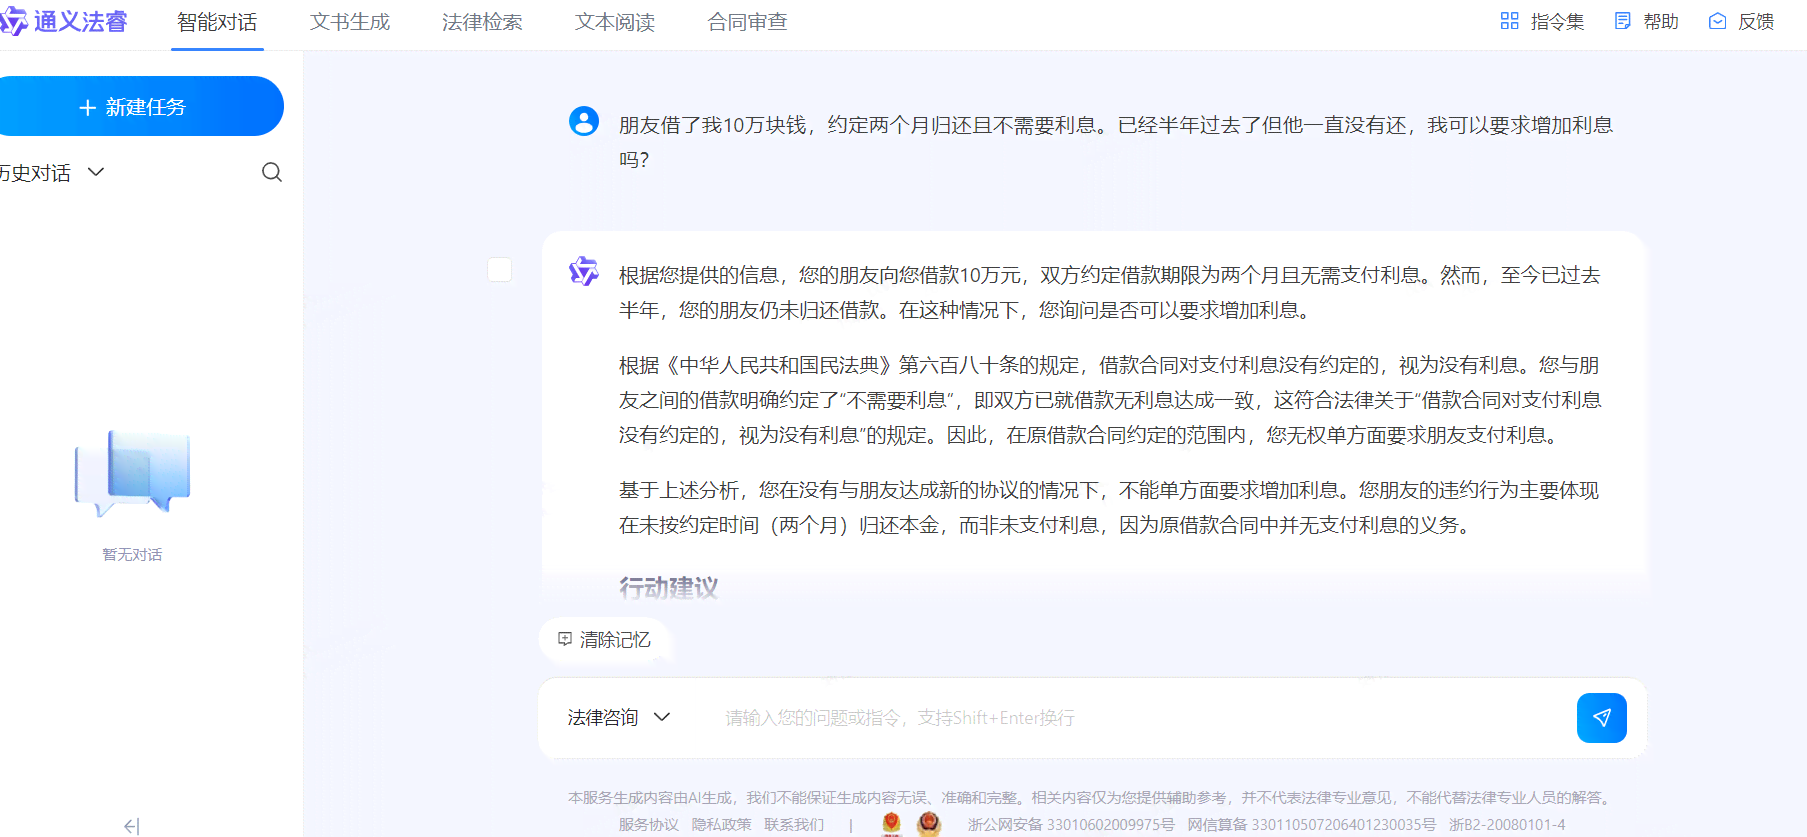Click the user's question text about 10万块钱

[1115, 141]
